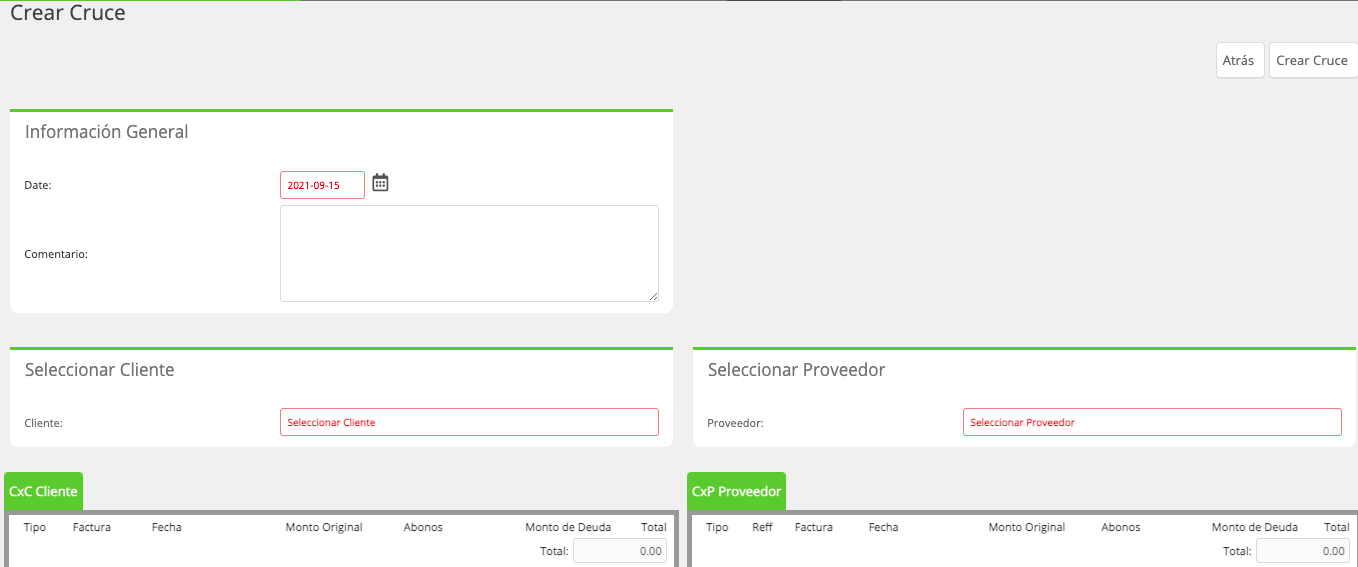
Task: Click the Monto Original header in CxP table
Action: pos(1027,527)
